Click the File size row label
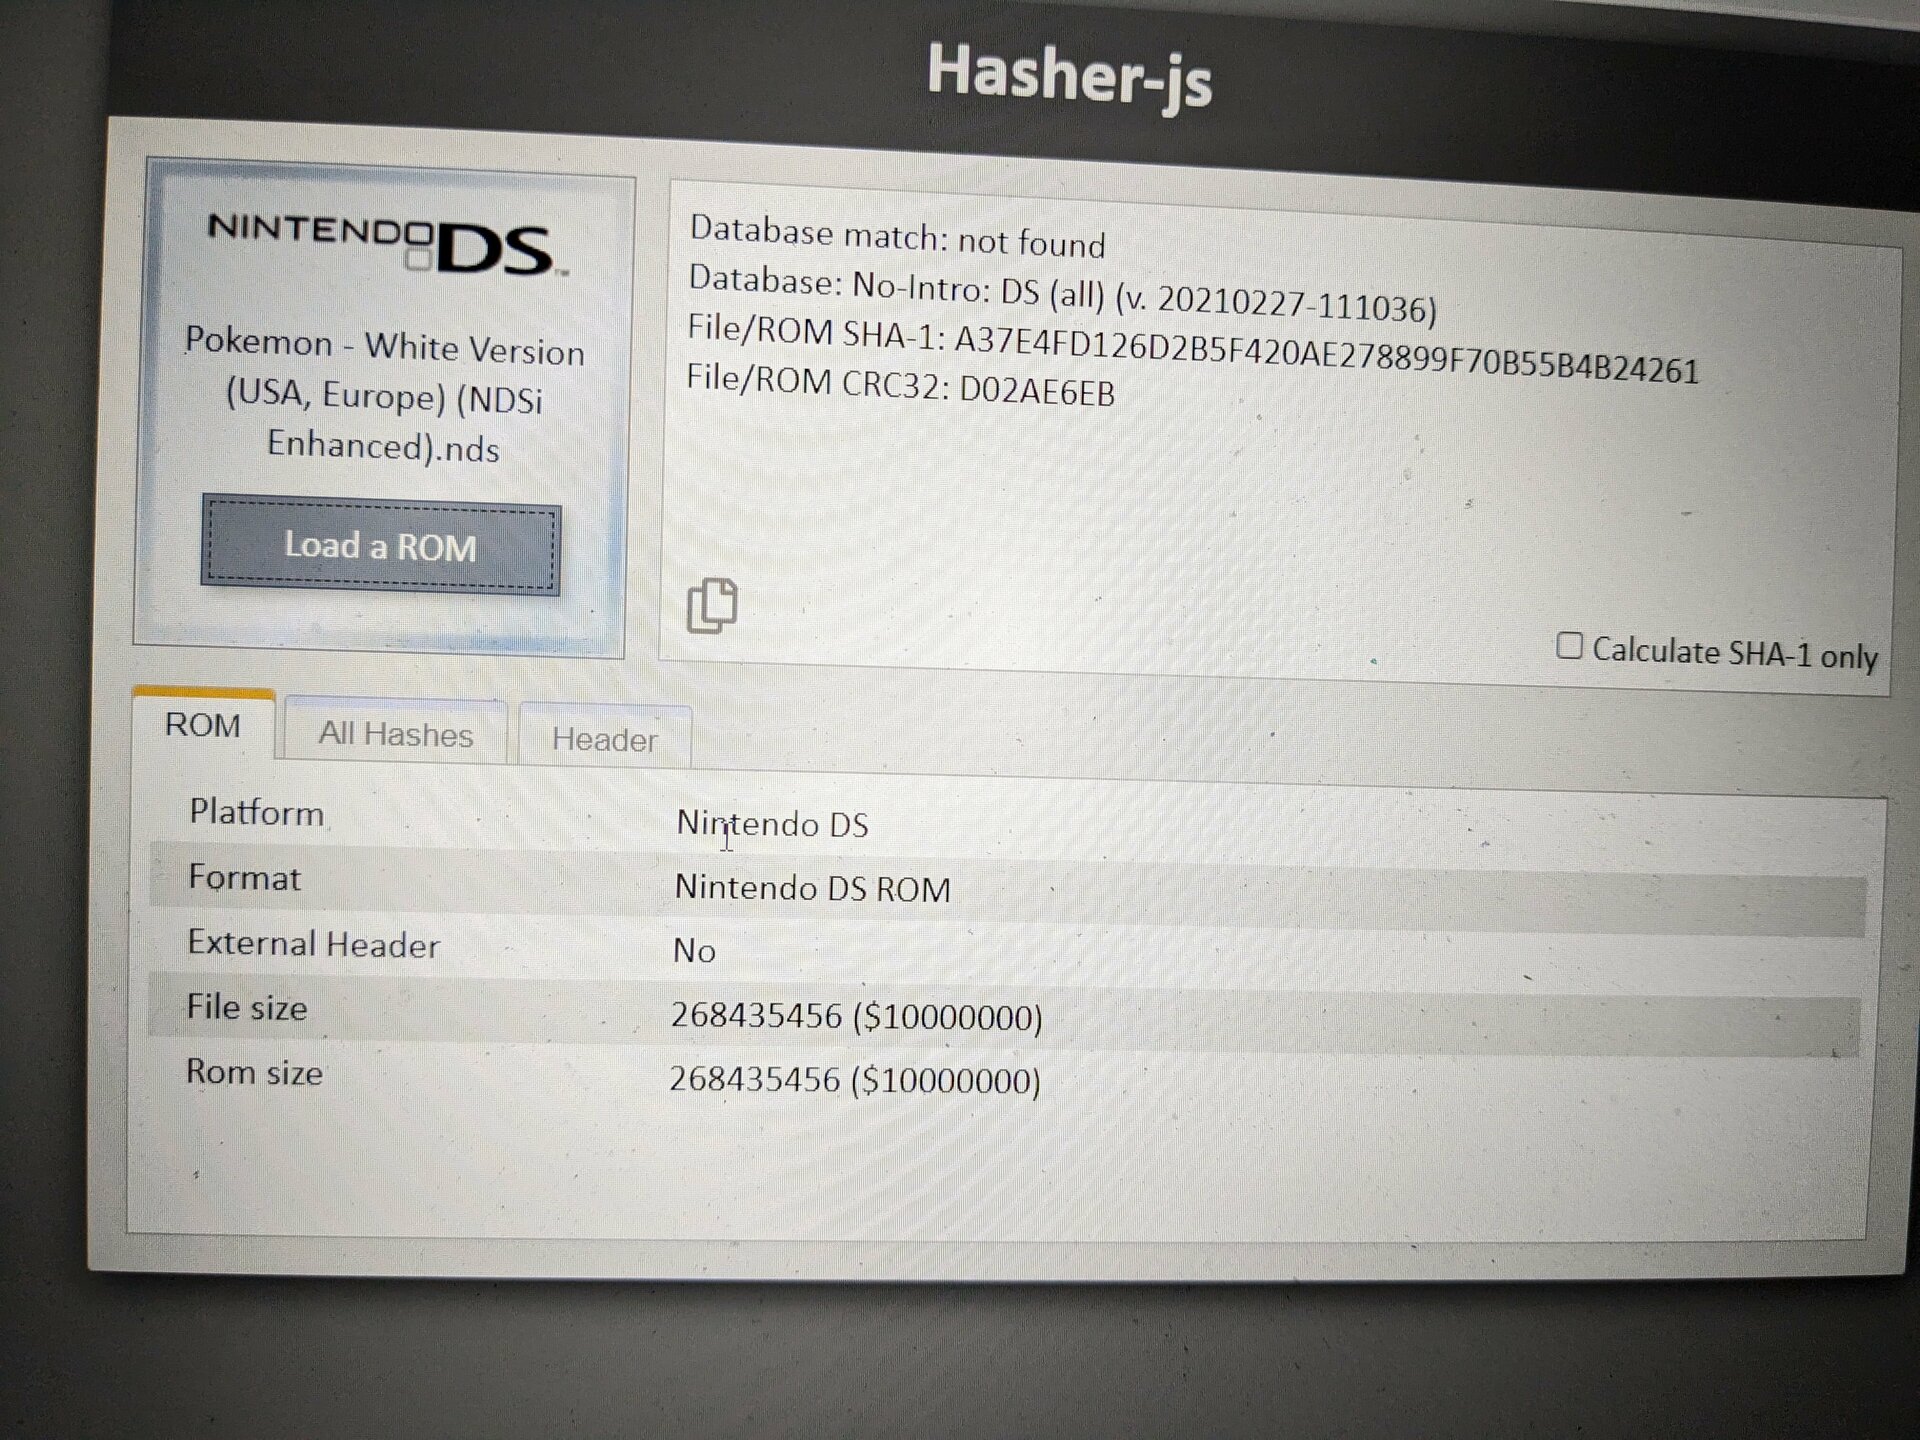The height and width of the screenshot is (1440, 1920). click(x=247, y=1007)
